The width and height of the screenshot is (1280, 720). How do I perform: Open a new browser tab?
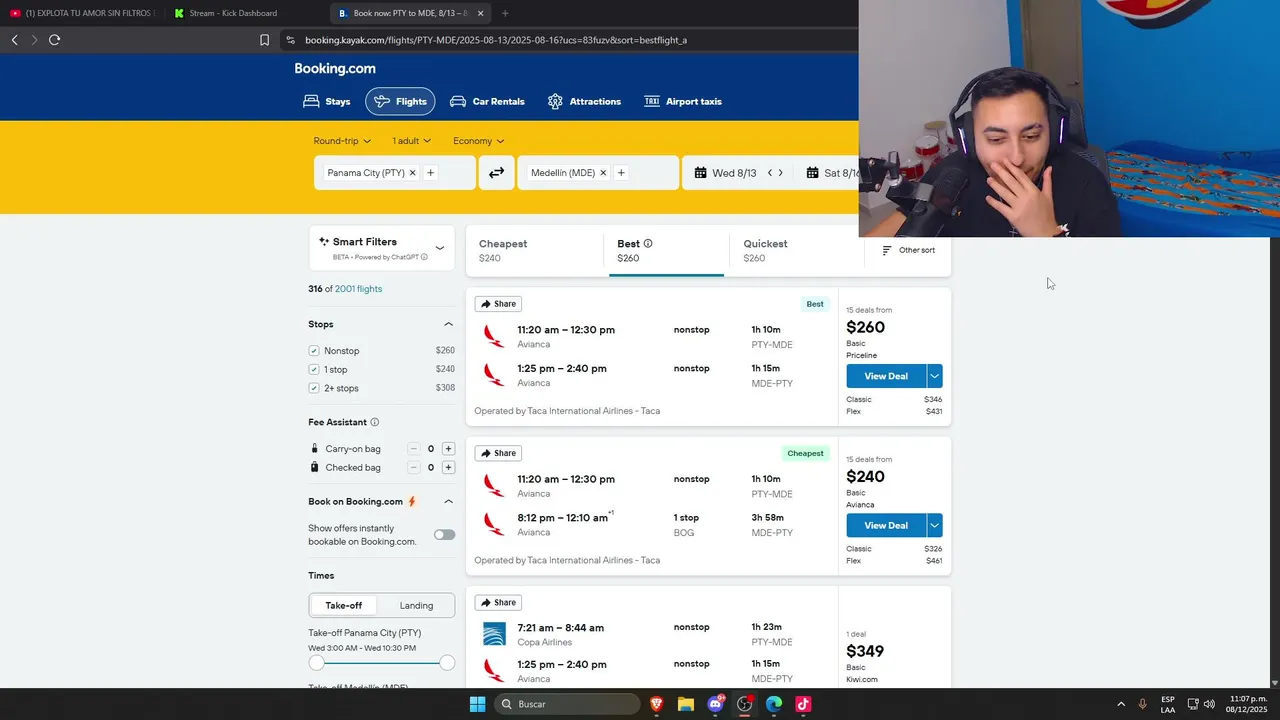505,13
